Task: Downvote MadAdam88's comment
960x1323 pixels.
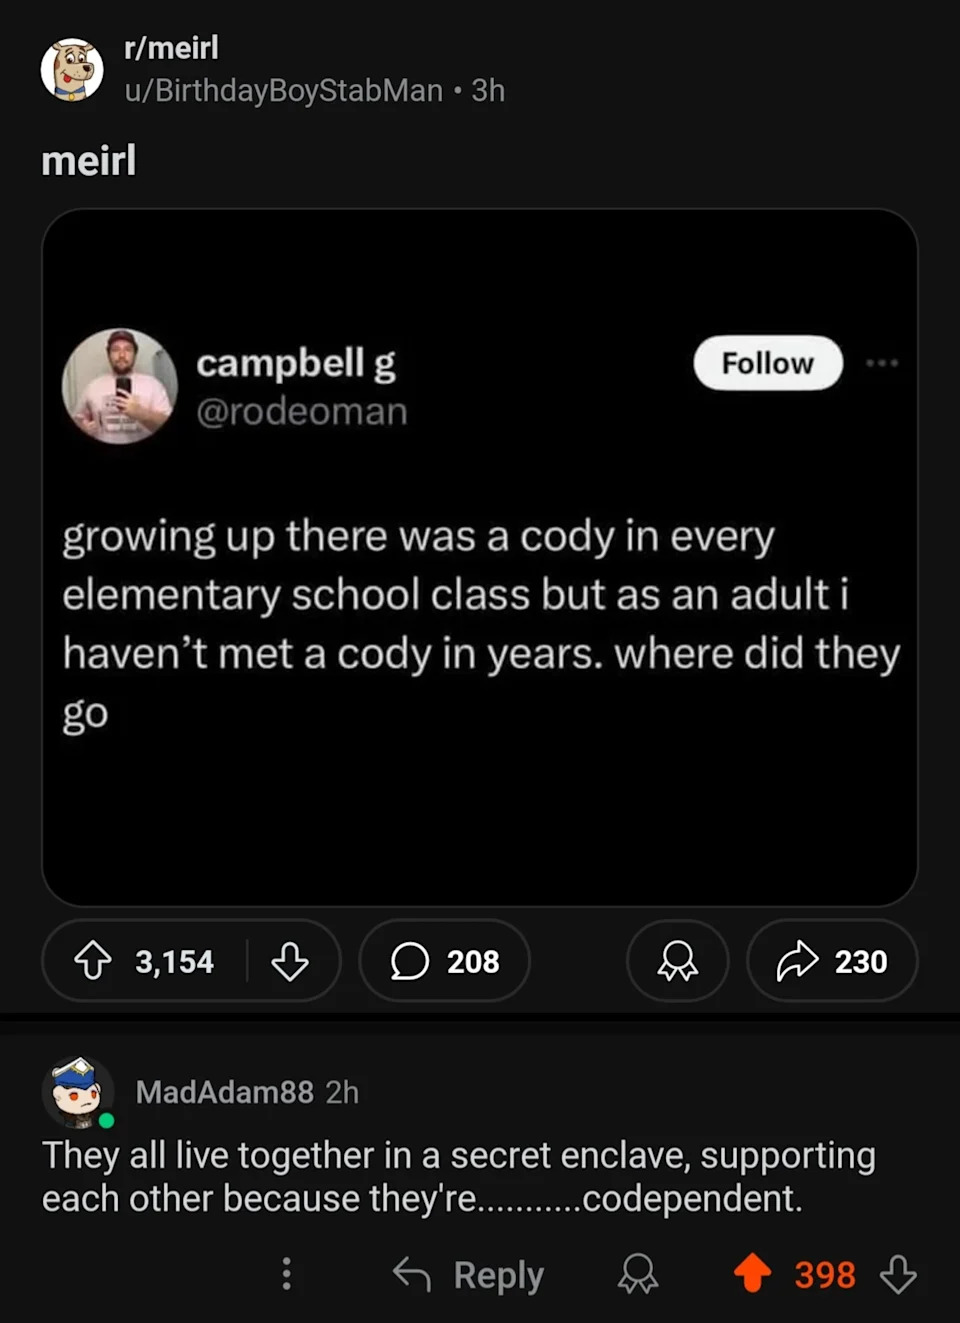Action: [x=898, y=1274]
